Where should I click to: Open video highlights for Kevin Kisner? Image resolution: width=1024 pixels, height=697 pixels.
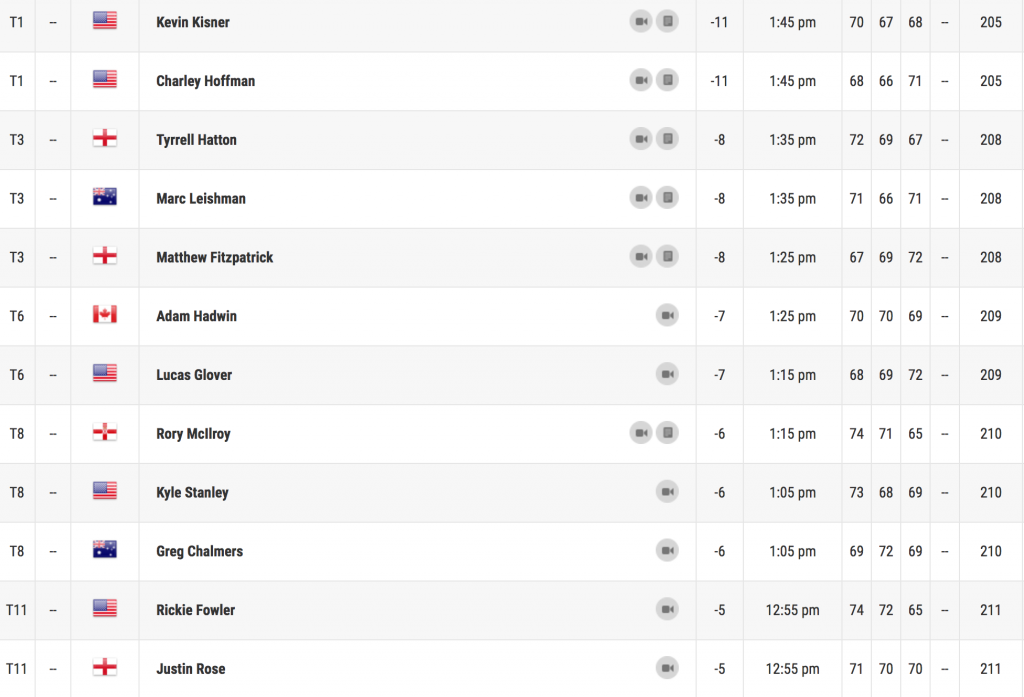(641, 22)
